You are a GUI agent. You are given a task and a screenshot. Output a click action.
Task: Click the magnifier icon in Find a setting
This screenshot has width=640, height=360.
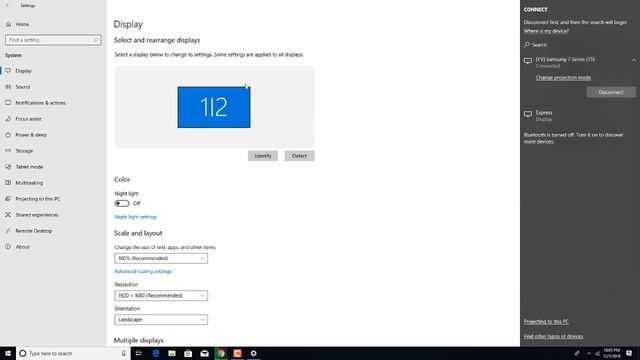point(96,40)
